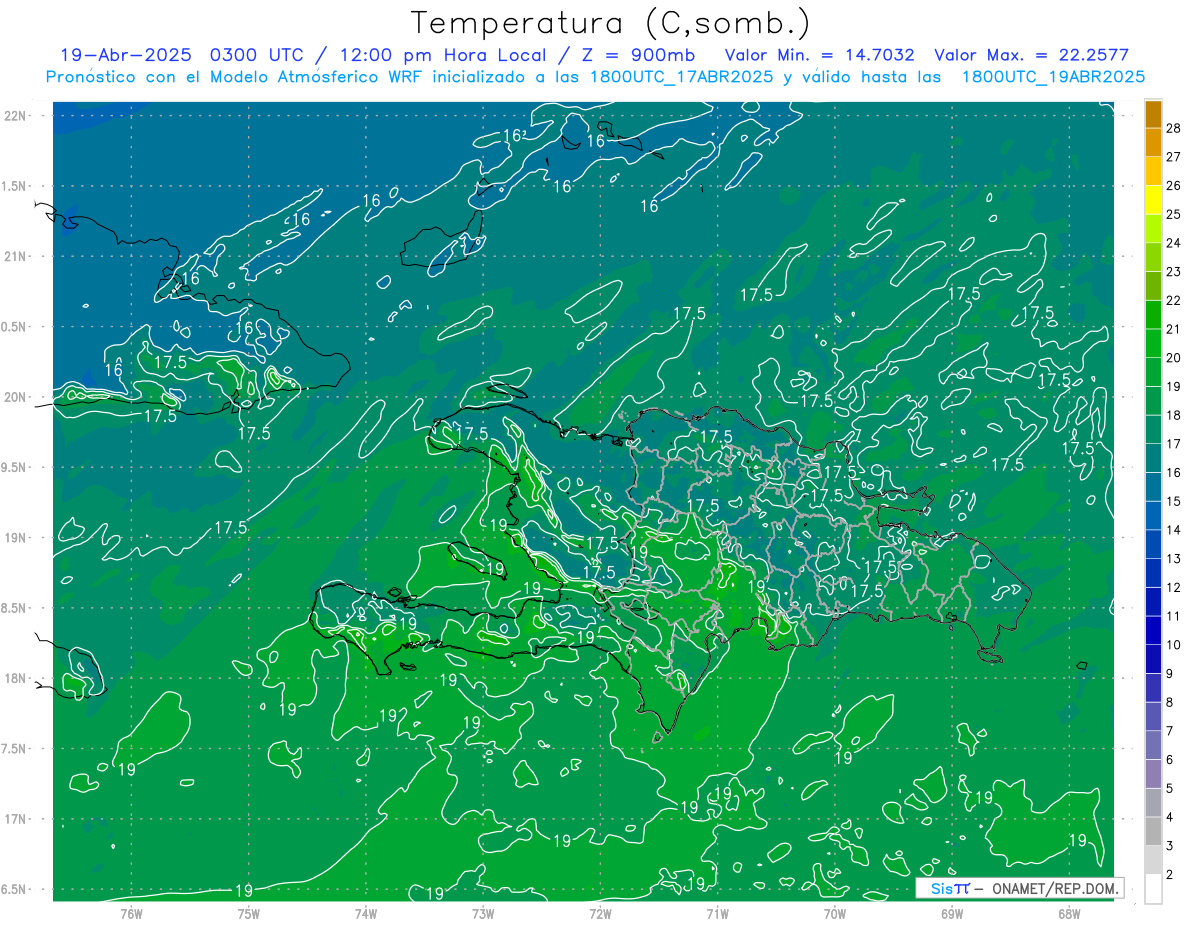Click the '17N' latitude axis label
This screenshot has height=927, width=1200.
(16, 819)
